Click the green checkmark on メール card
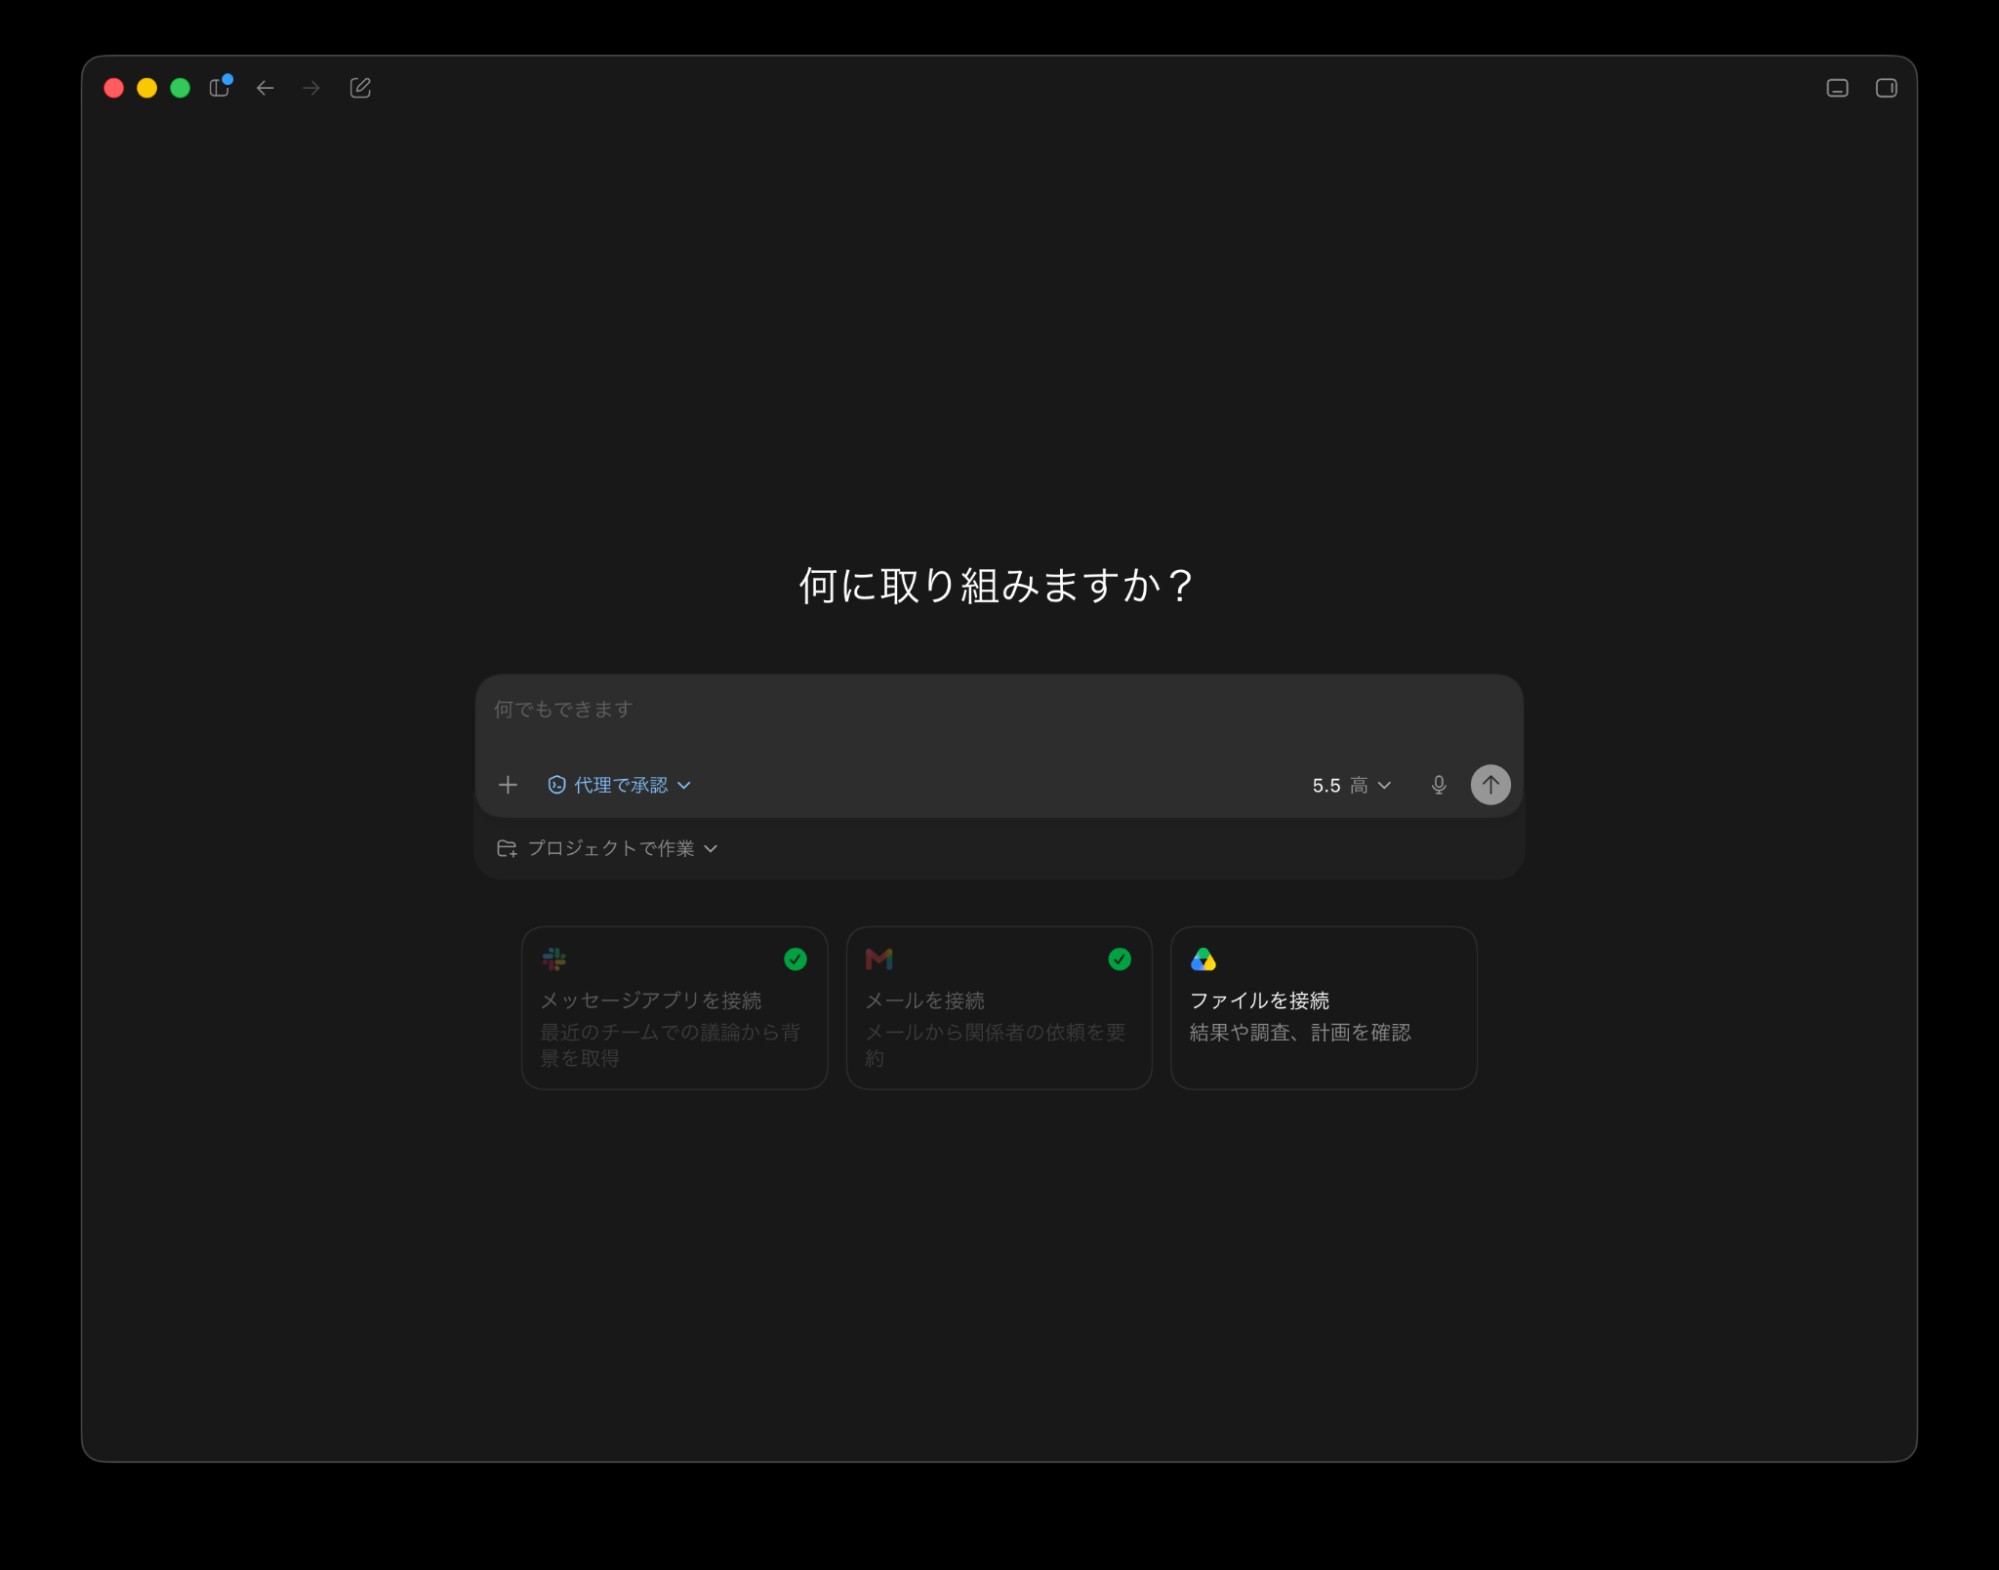This screenshot has height=1570, width=1999. (x=1120, y=959)
